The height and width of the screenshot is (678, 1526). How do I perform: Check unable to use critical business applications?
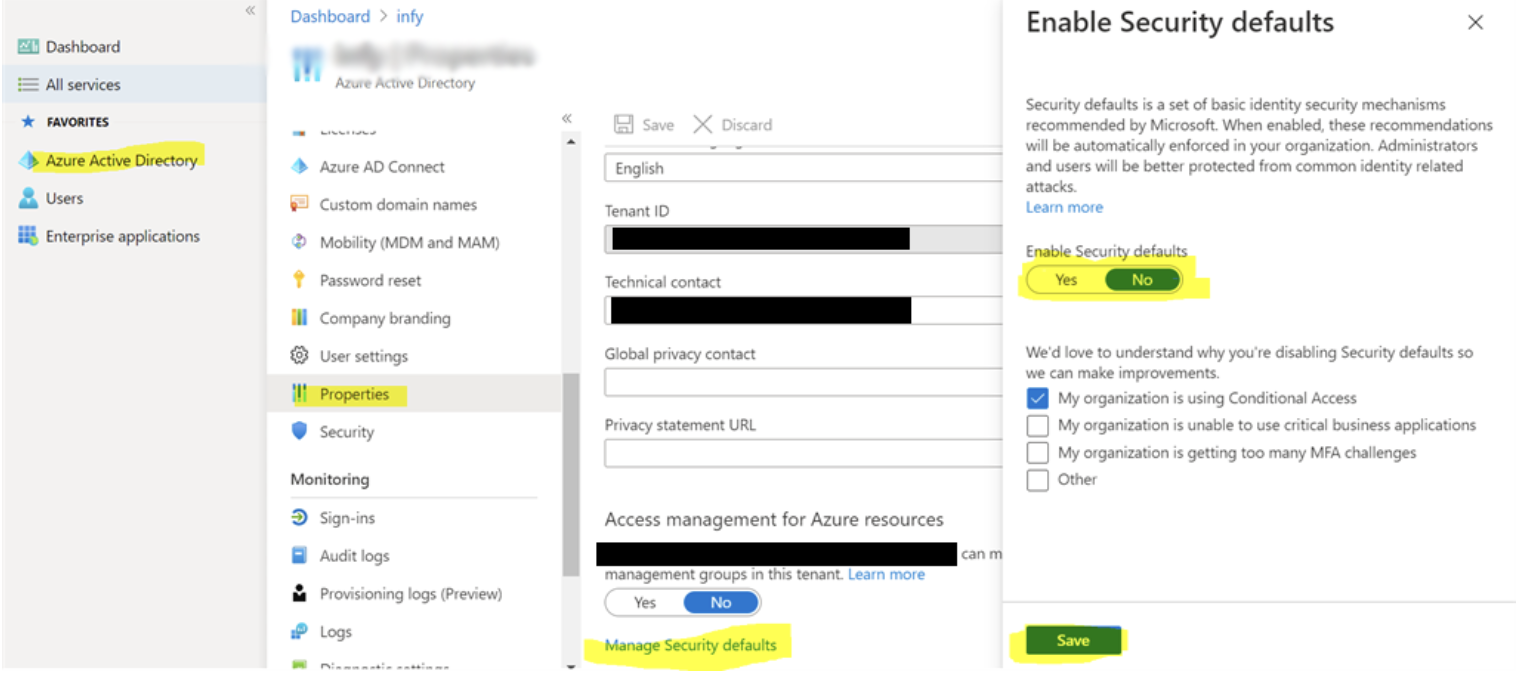click(1037, 425)
